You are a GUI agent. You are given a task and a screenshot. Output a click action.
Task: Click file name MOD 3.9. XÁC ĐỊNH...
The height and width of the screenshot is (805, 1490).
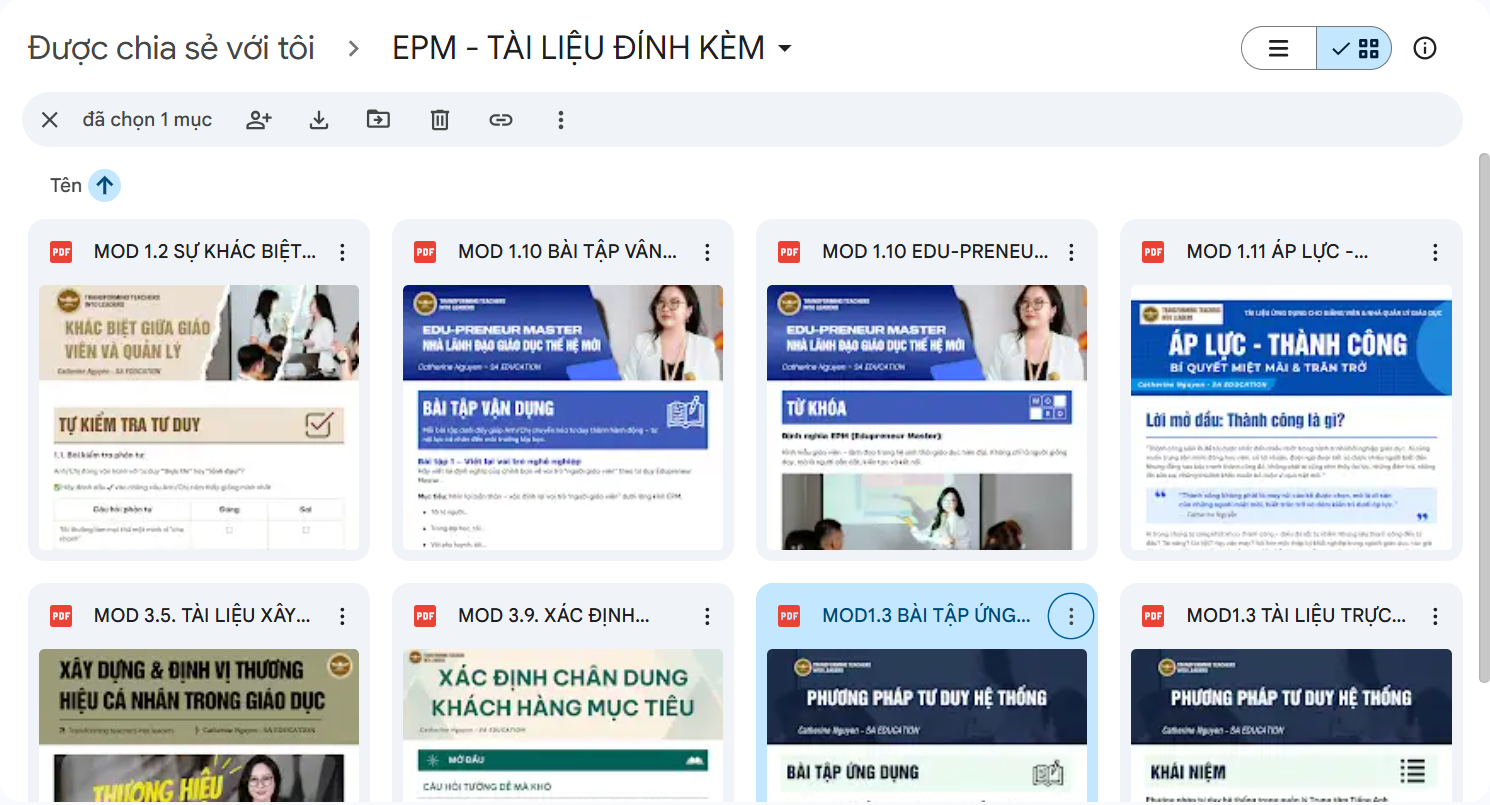554,616
